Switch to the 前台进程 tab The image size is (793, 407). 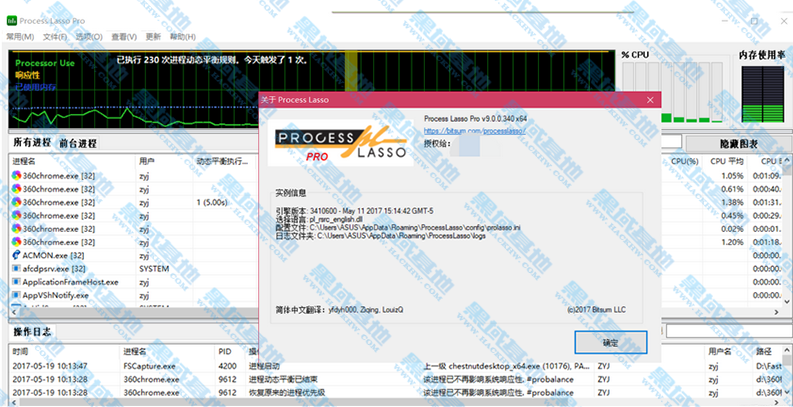pyautogui.click(x=78, y=143)
